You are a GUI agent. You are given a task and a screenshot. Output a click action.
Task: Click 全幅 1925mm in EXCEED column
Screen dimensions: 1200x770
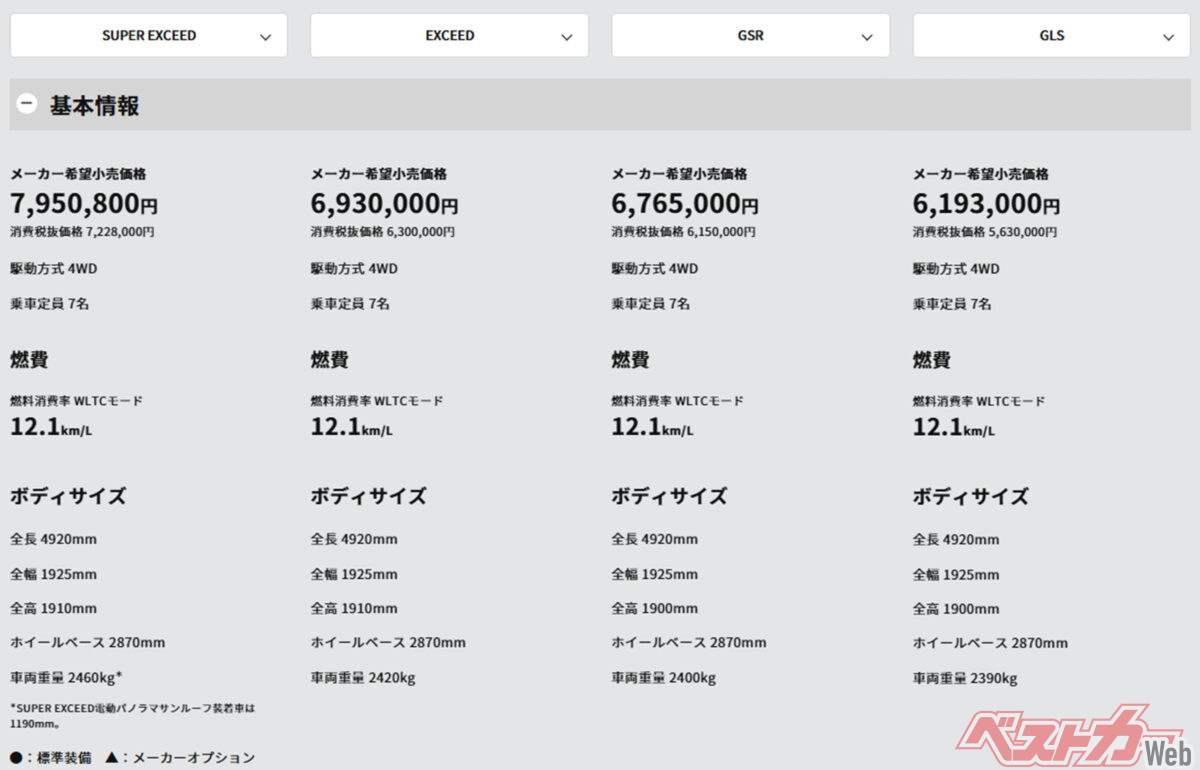[x=354, y=574]
